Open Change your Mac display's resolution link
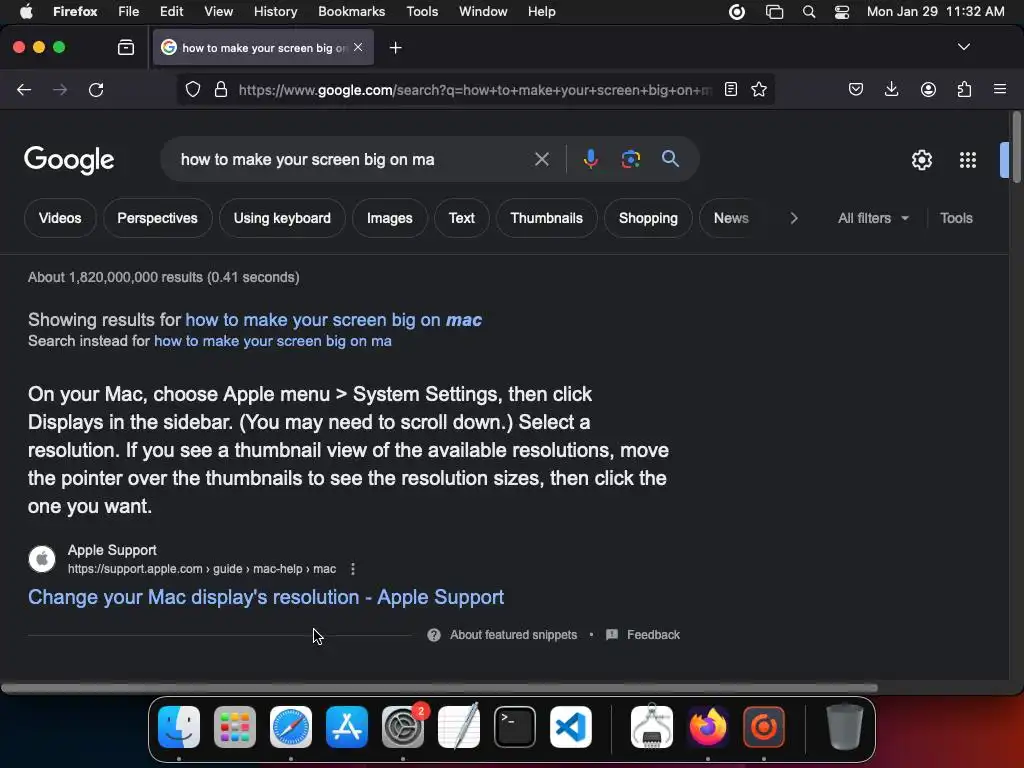 [266, 597]
